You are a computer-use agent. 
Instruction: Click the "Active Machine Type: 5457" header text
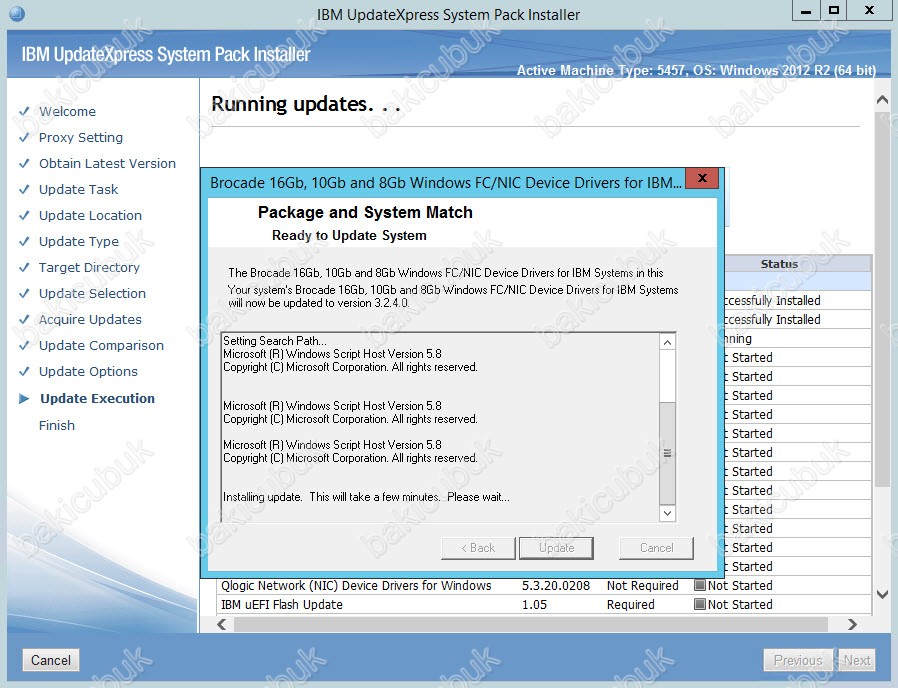pyautogui.click(x=602, y=70)
